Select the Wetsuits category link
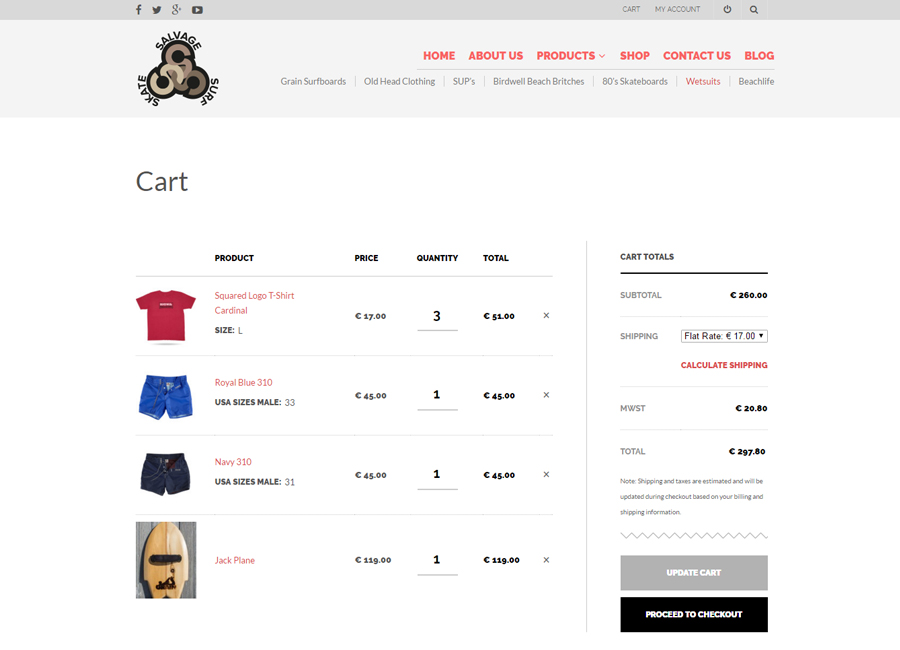The width and height of the screenshot is (900, 650). click(x=703, y=81)
